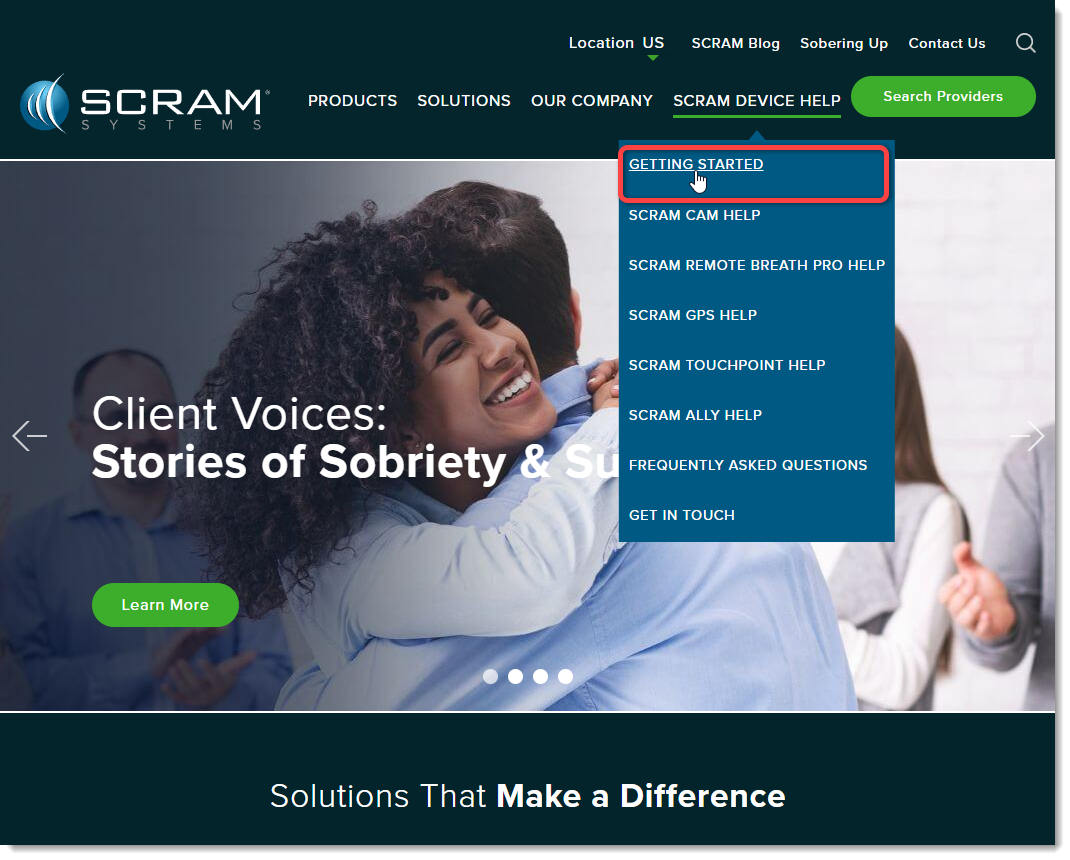Open the Our Company menu
1070x860 pixels.
click(x=594, y=101)
